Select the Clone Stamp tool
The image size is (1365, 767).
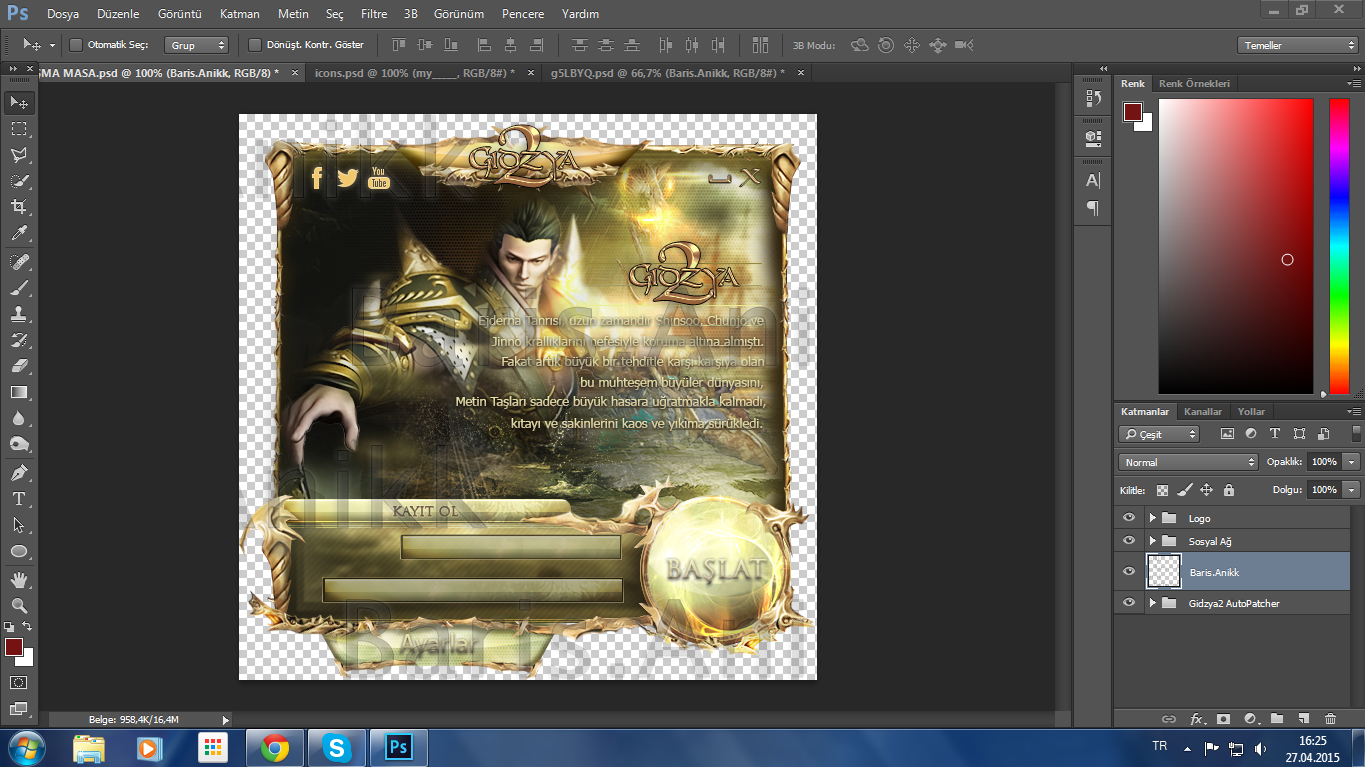click(19, 313)
